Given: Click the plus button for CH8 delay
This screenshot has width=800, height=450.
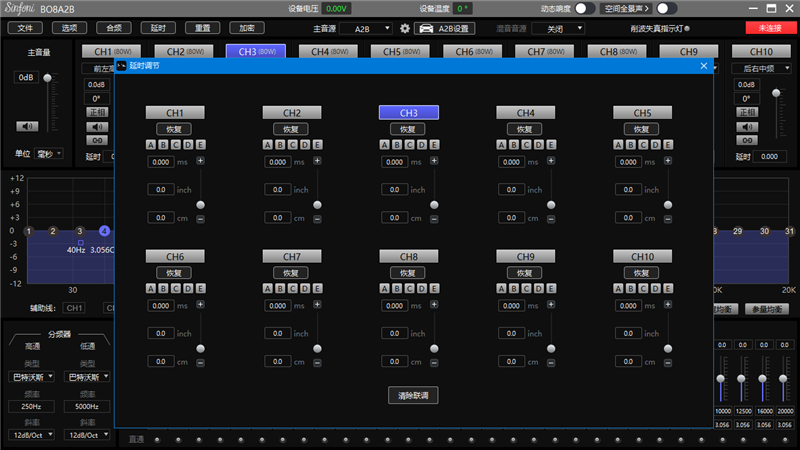Looking at the screenshot, I should pos(434,305).
